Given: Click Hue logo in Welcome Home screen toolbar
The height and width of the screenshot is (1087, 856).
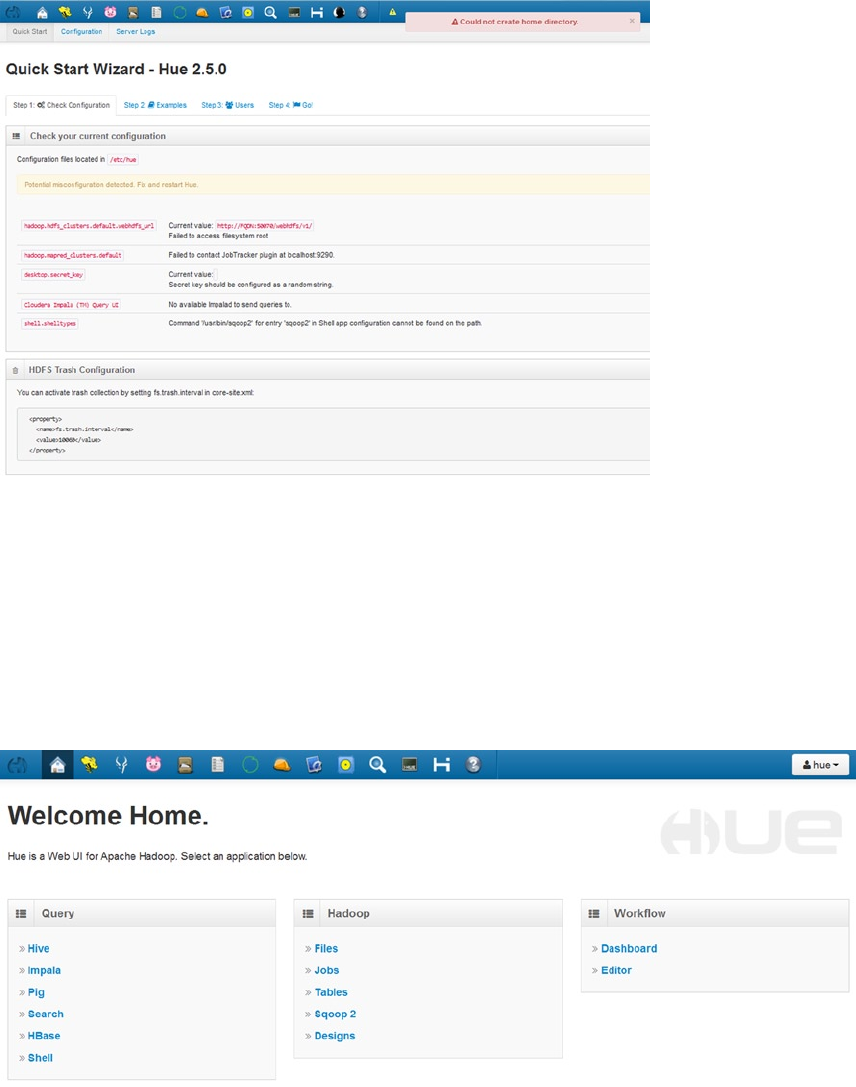Looking at the screenshot, I should coord(17,765).
